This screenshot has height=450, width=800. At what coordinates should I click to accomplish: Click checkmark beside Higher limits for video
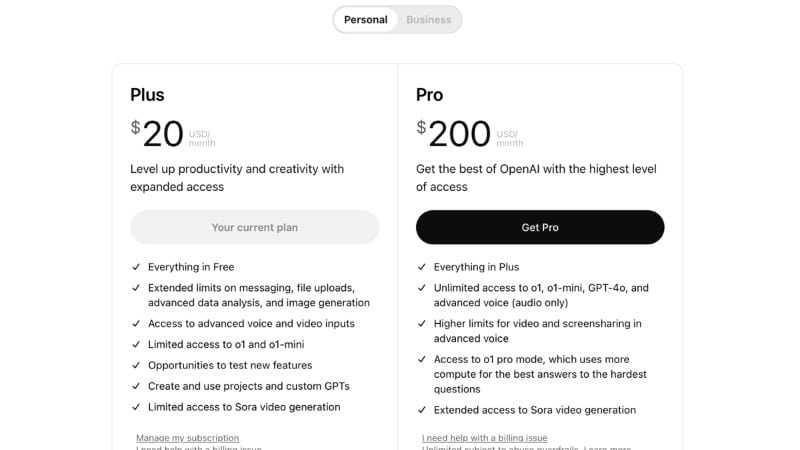coord(422,324)
